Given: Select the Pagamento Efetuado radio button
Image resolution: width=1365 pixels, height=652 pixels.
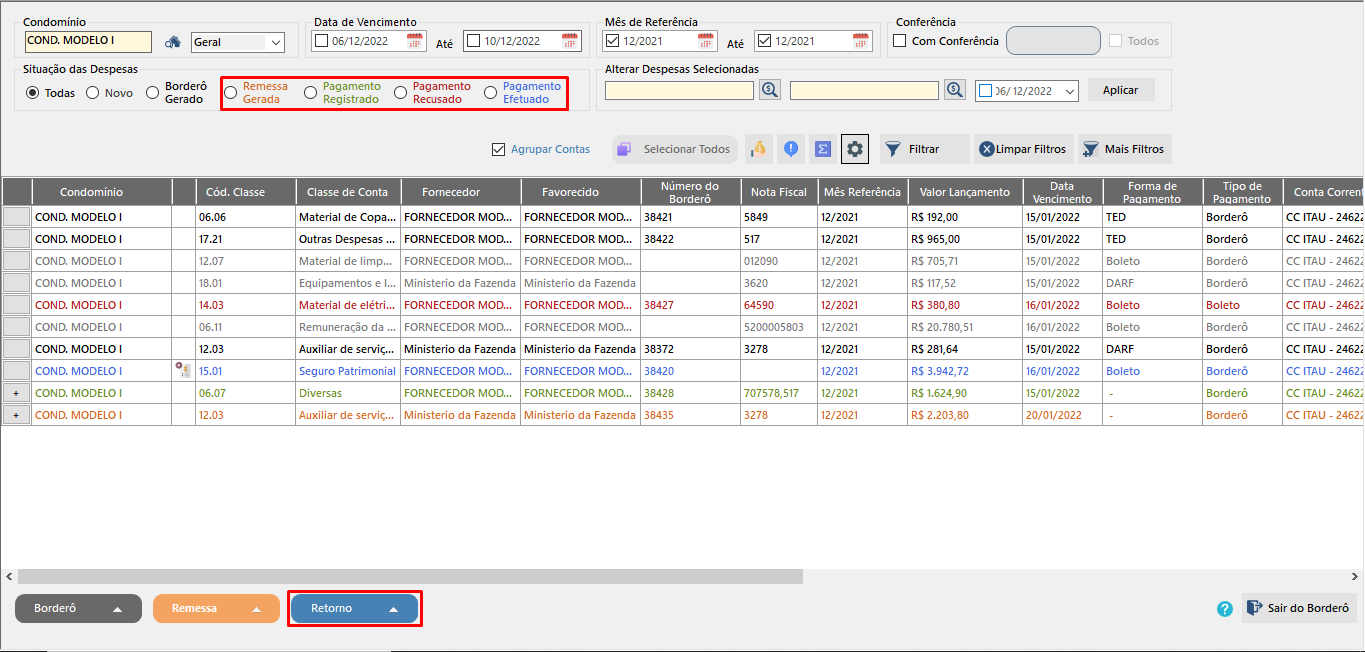Looking at the screenshot, I should 490,93.
